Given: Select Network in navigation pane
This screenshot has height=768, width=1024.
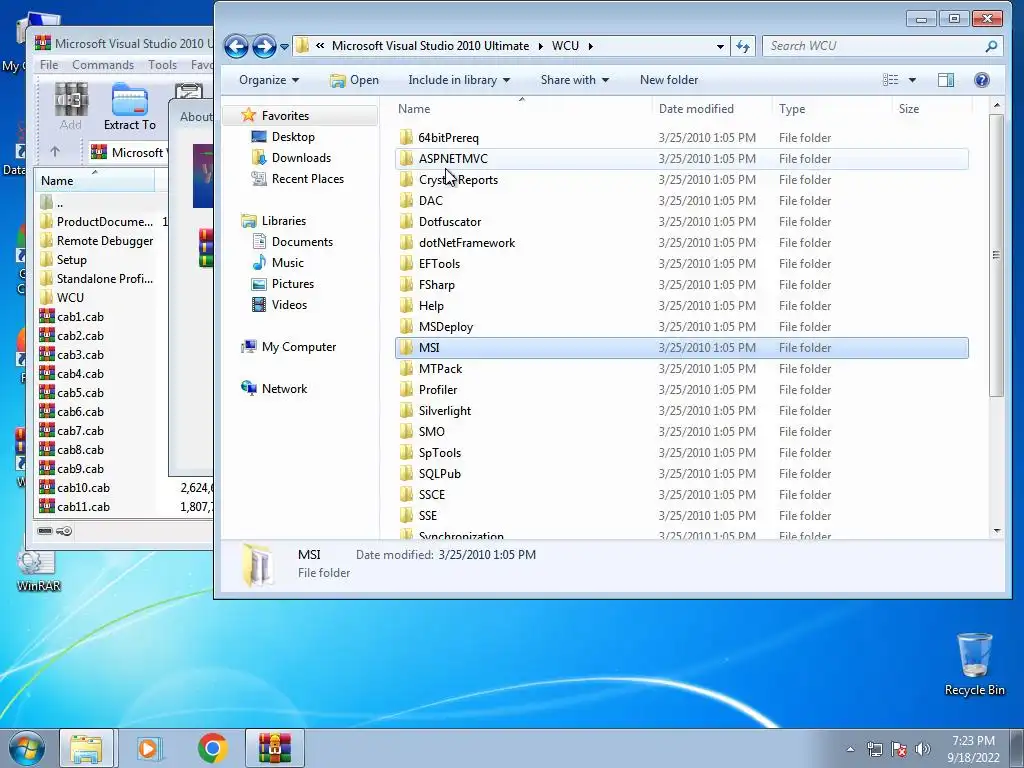Looking at the screenshot, I should [x=284, y=389].
